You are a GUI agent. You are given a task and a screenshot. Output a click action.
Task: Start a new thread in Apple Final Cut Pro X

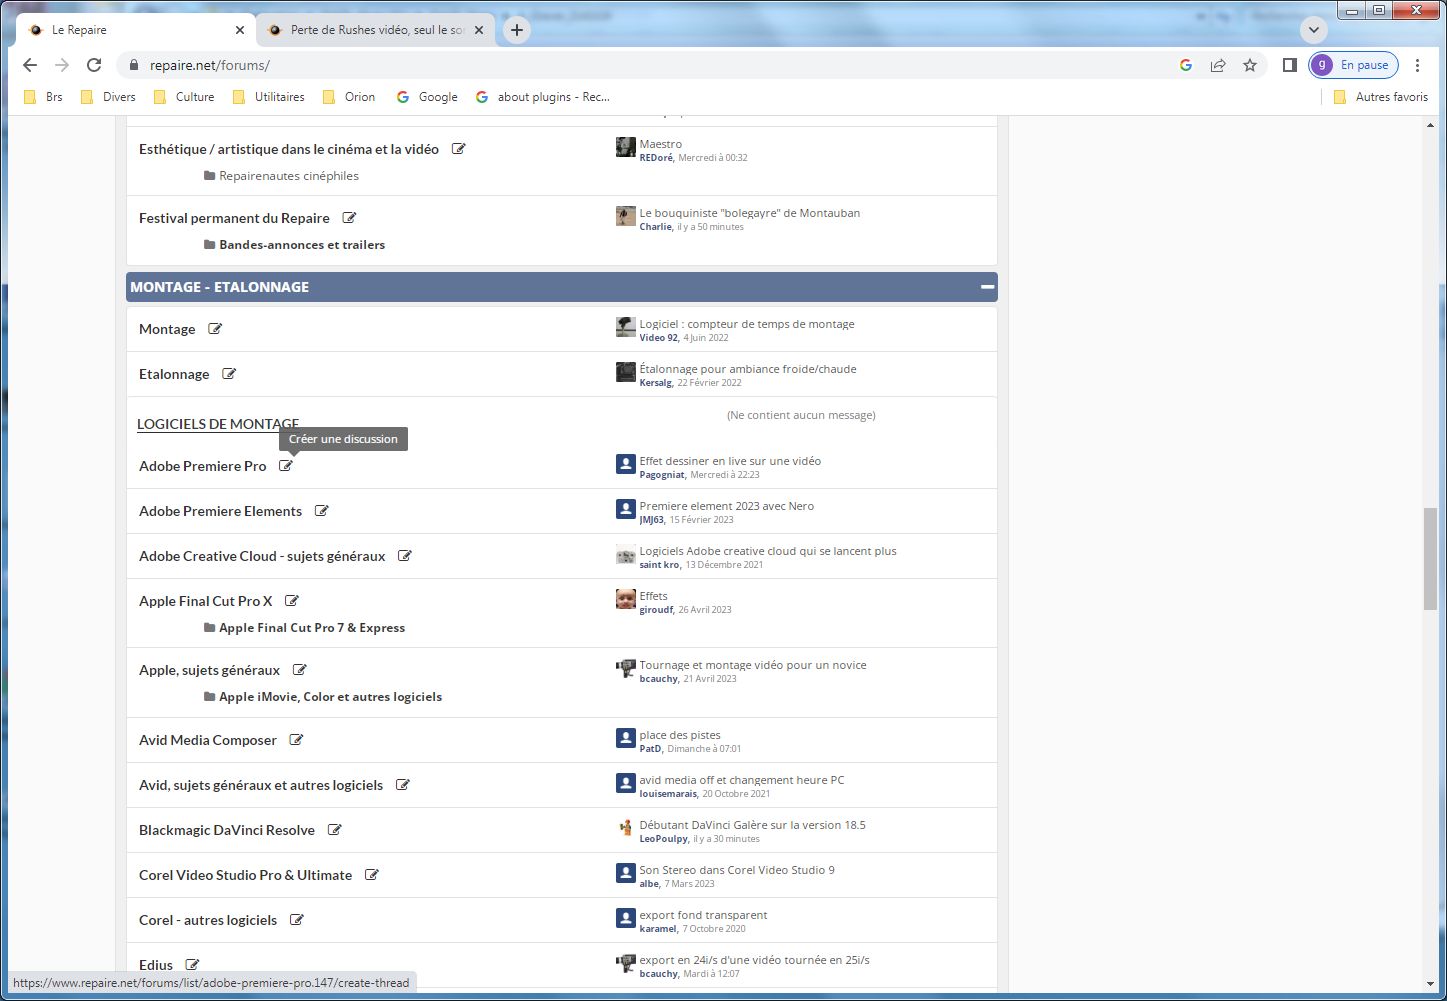[x=292, y=601]
